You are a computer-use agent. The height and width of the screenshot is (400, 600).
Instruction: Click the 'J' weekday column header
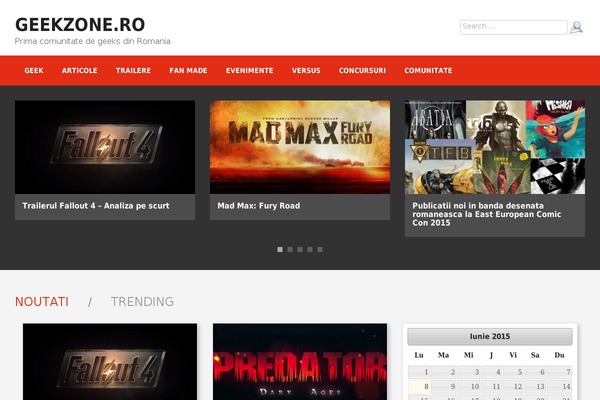coord(491,355)
